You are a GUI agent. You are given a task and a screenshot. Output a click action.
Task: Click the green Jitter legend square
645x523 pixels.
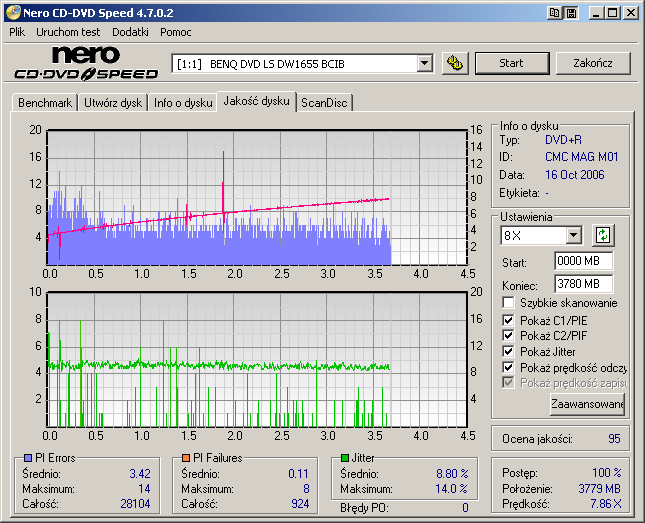[345, 458]
